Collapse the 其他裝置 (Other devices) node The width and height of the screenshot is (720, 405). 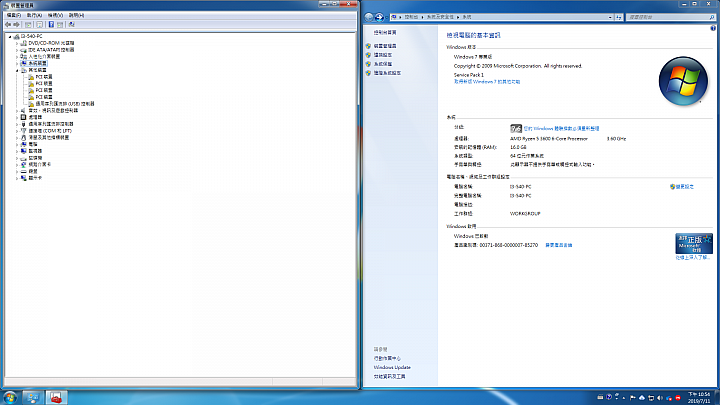[17, 70]
